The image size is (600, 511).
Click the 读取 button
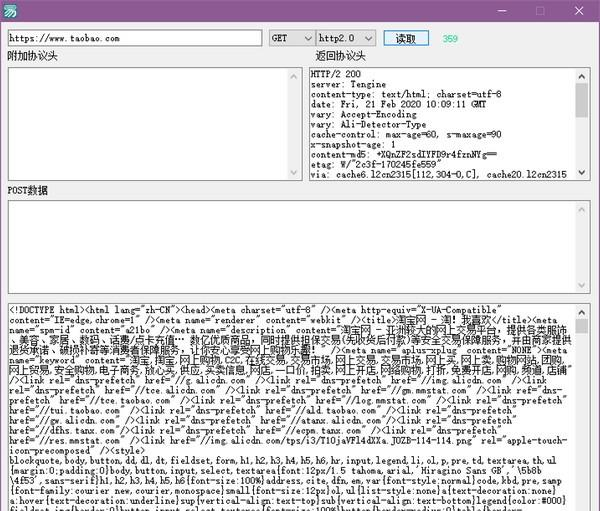point(406,38)
